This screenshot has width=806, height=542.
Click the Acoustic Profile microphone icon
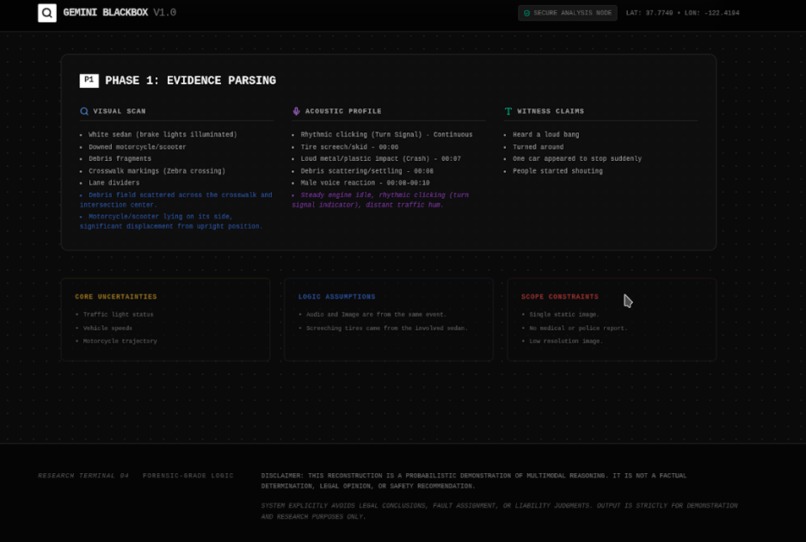296,111
